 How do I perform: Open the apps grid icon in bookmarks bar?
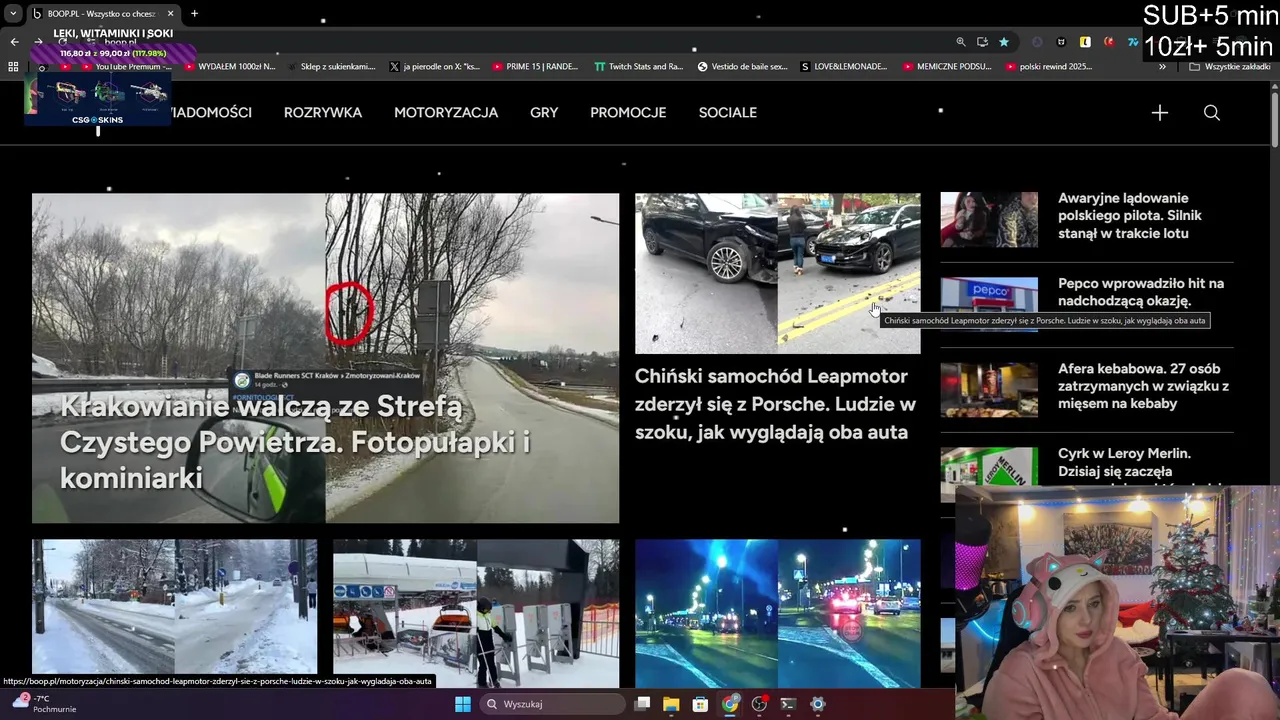click(13, 67)
